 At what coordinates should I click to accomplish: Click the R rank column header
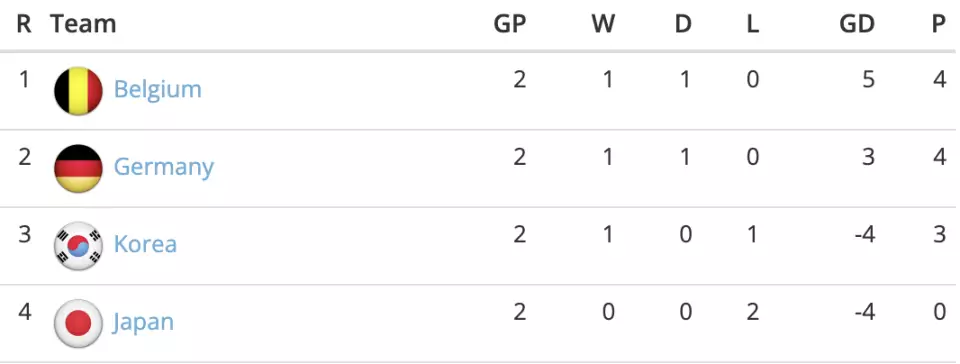(24, 24)
